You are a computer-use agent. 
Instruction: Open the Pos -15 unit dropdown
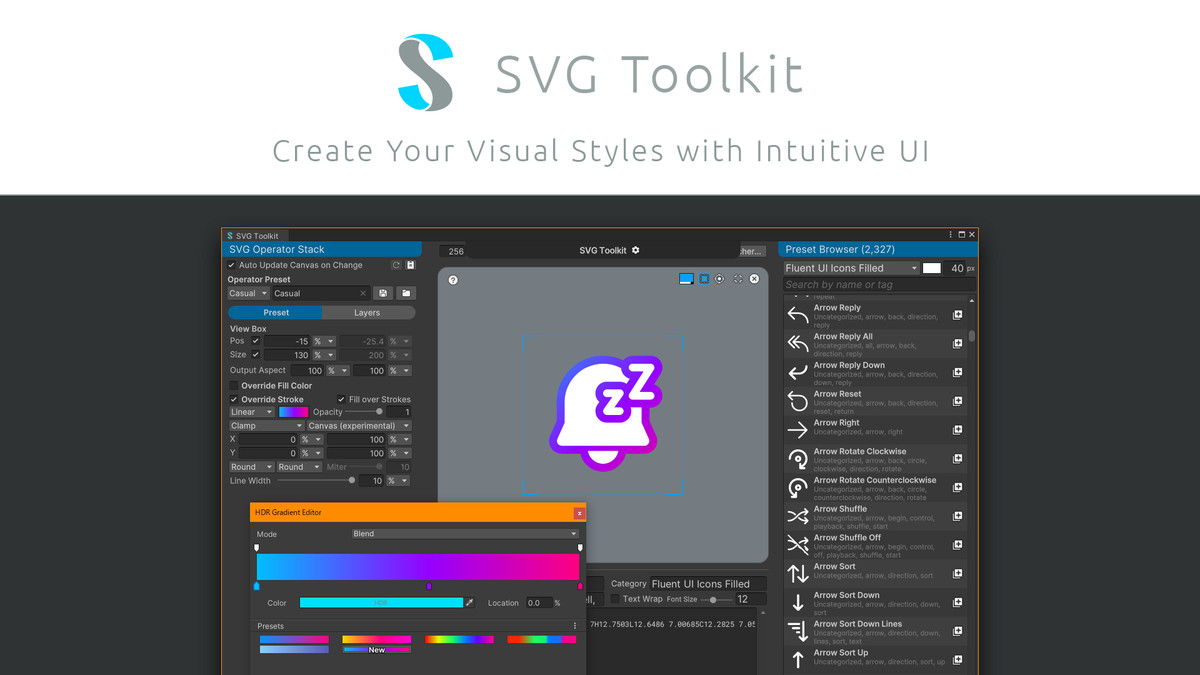coord(324,341)
